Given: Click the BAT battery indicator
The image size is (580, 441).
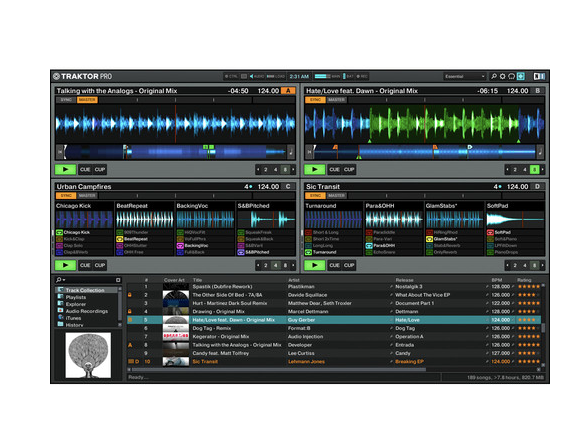Looking at the screenshot, I should click(x=348, y=77).
